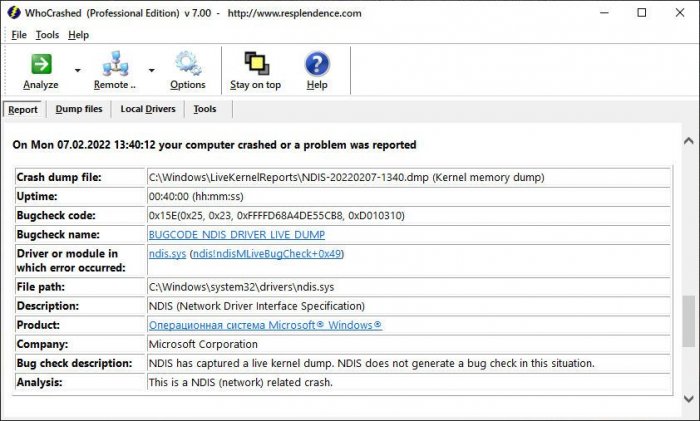Select the Report tab

23,109
